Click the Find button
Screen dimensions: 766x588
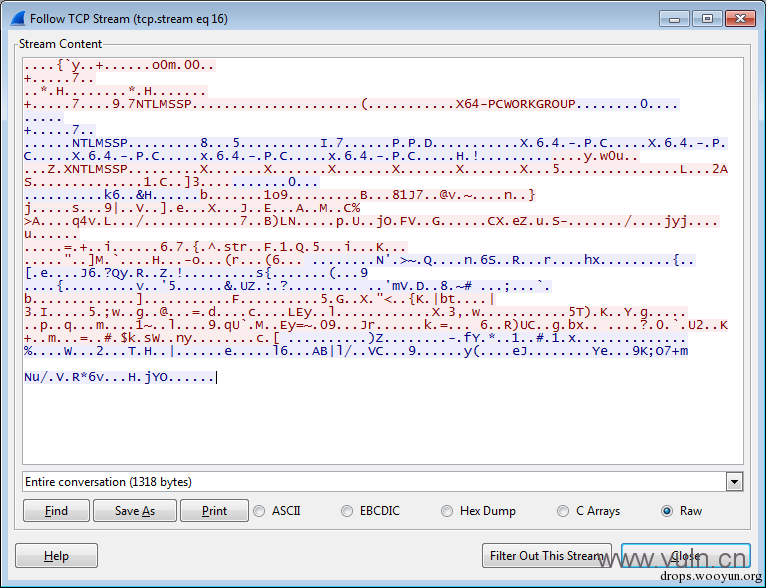click(56, 511)
